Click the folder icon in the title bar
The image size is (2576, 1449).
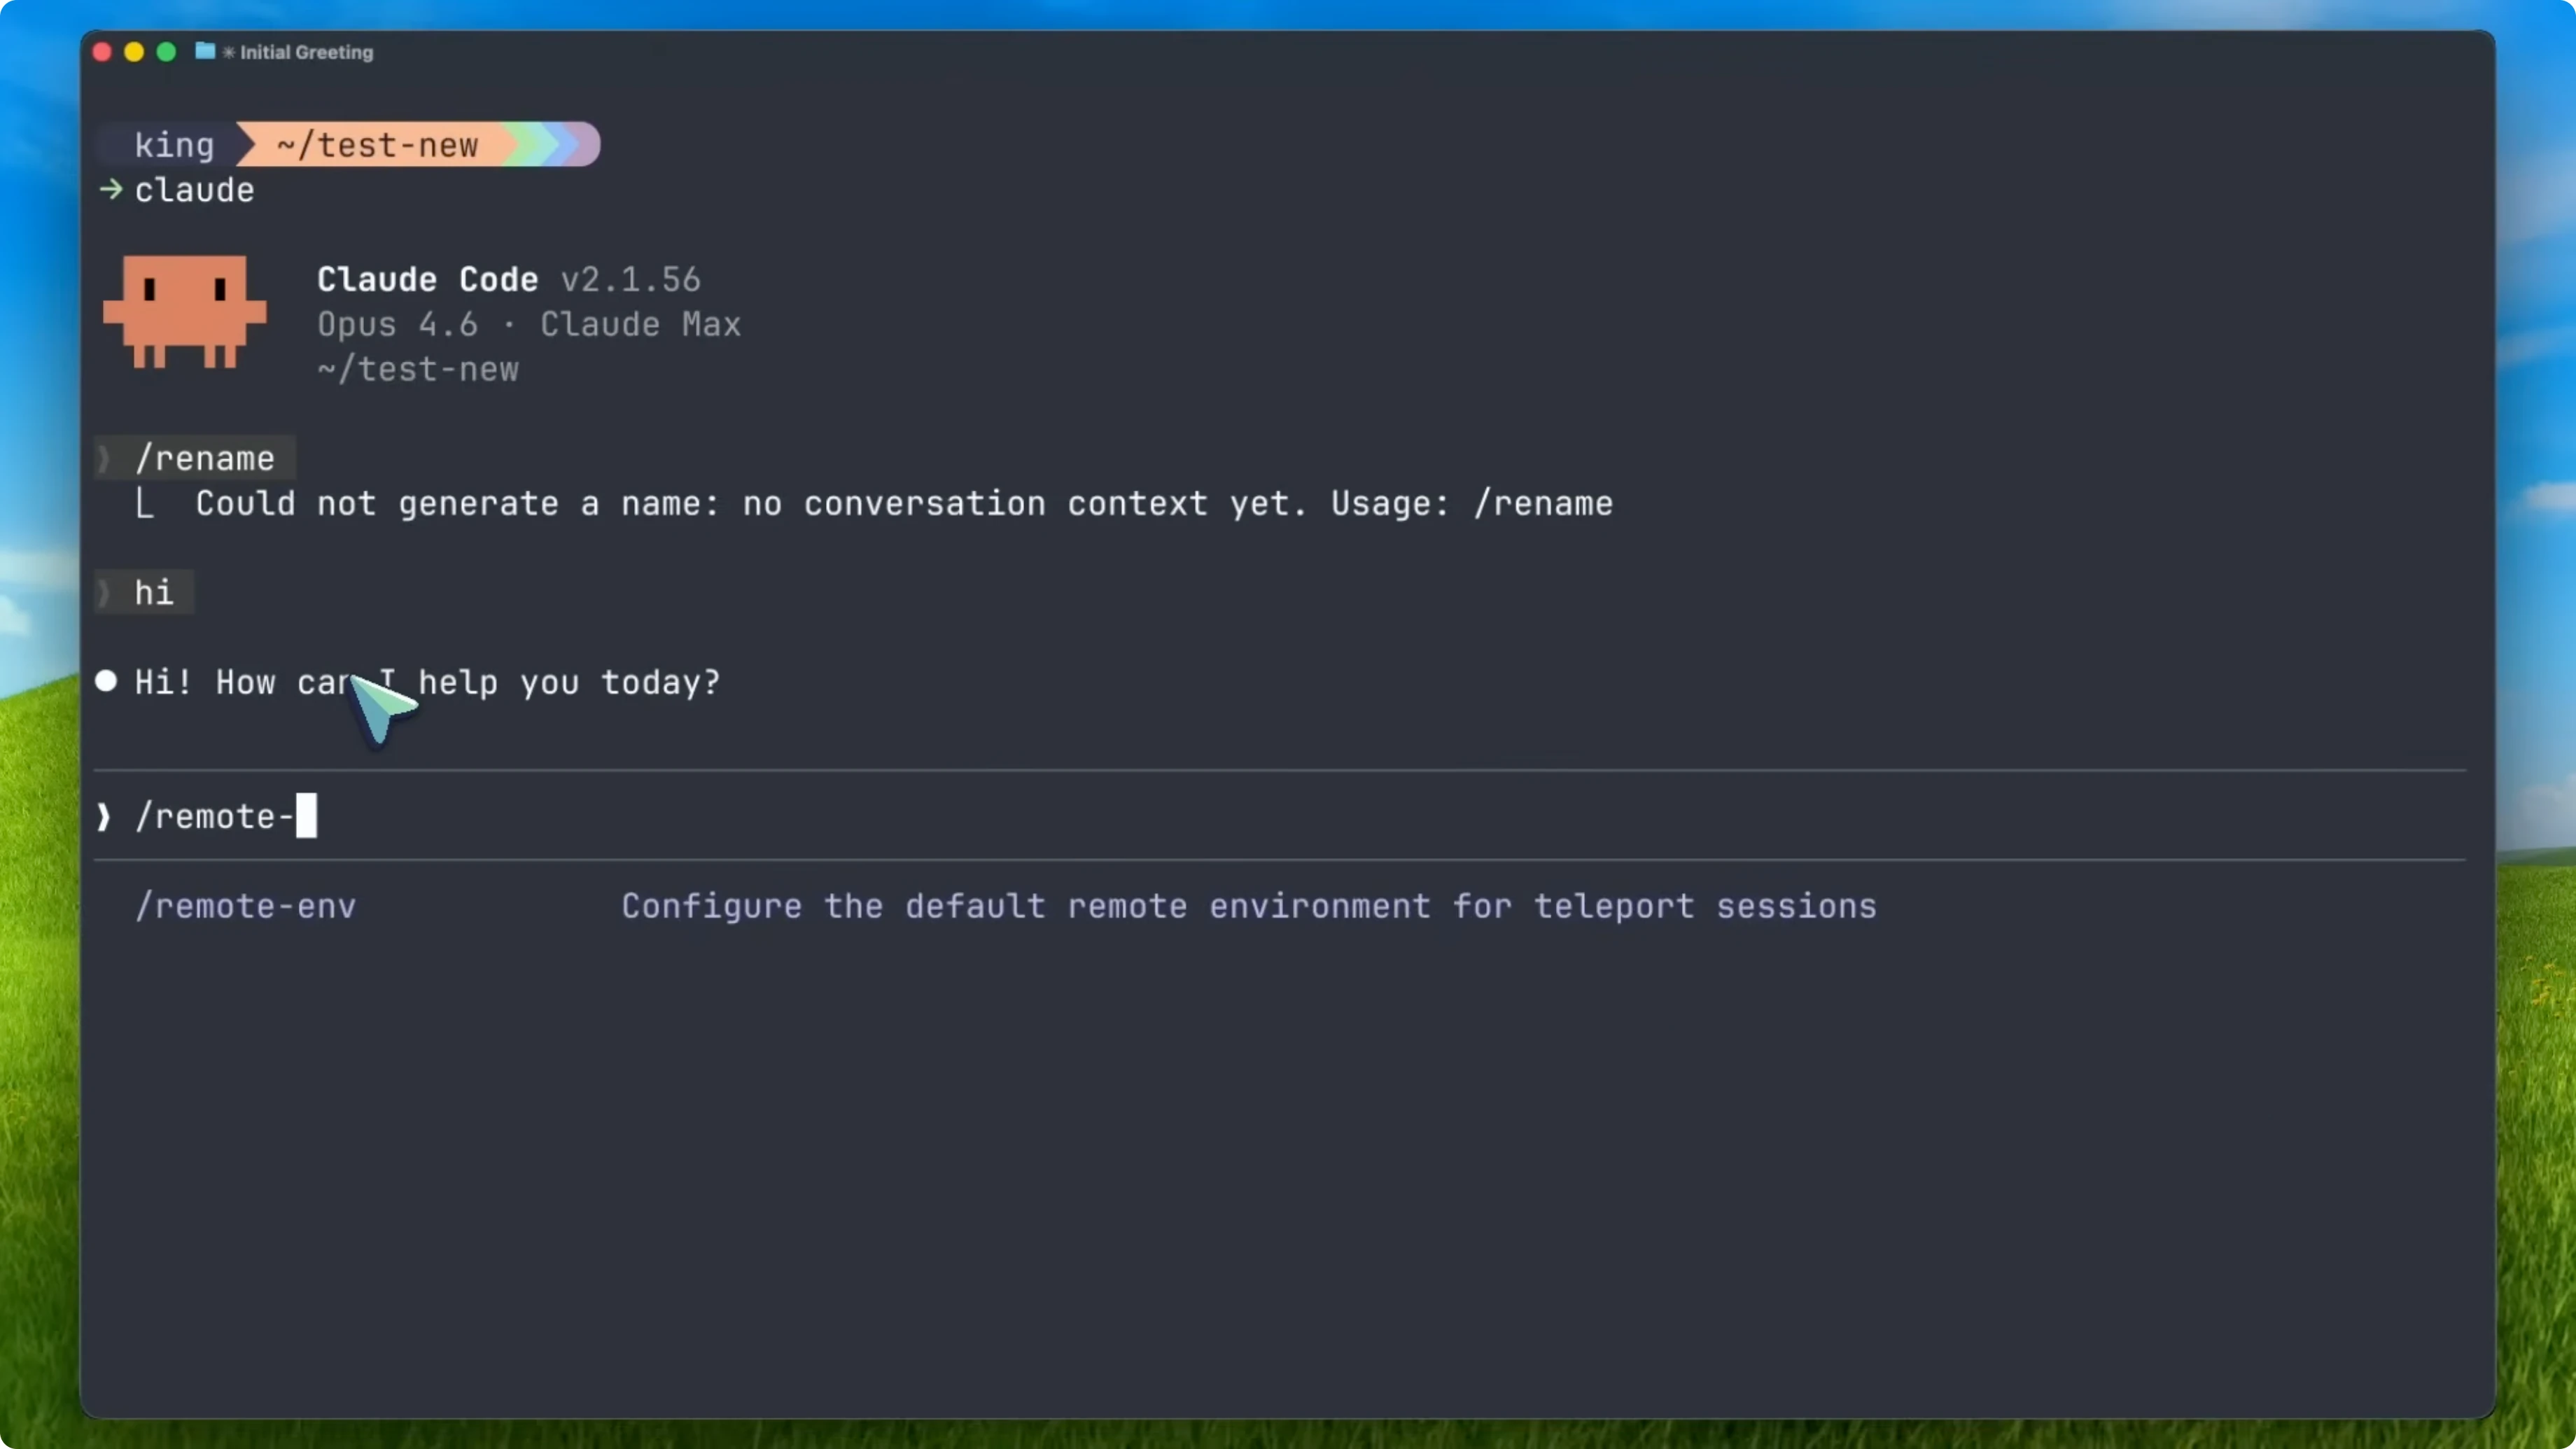point(205,52)
